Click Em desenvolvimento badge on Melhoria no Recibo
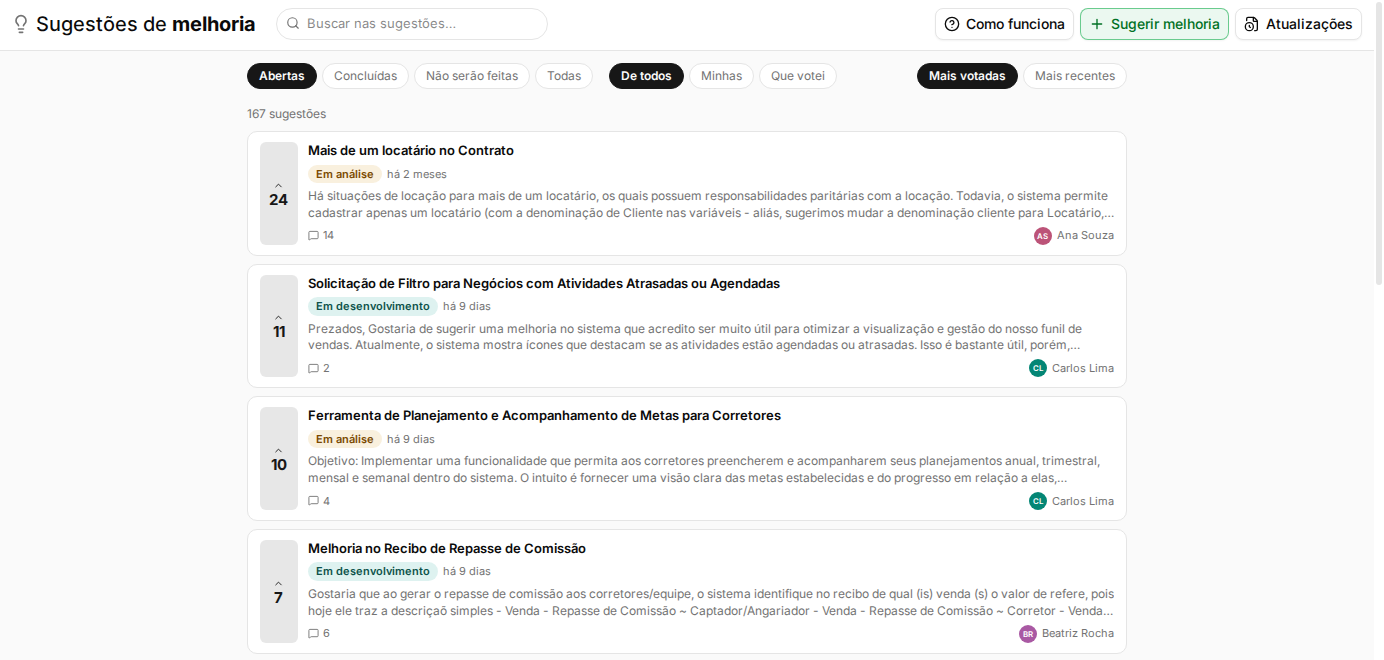 pyautogui.click(x=373, y=572)
